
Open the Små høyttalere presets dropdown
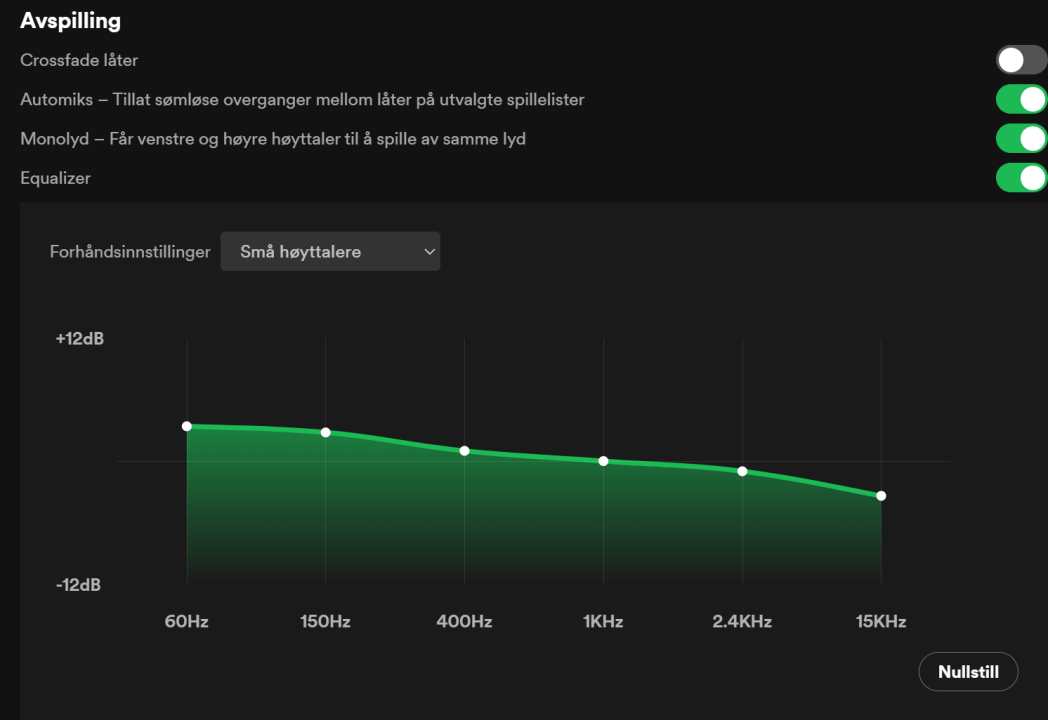[x=329, y=252]
